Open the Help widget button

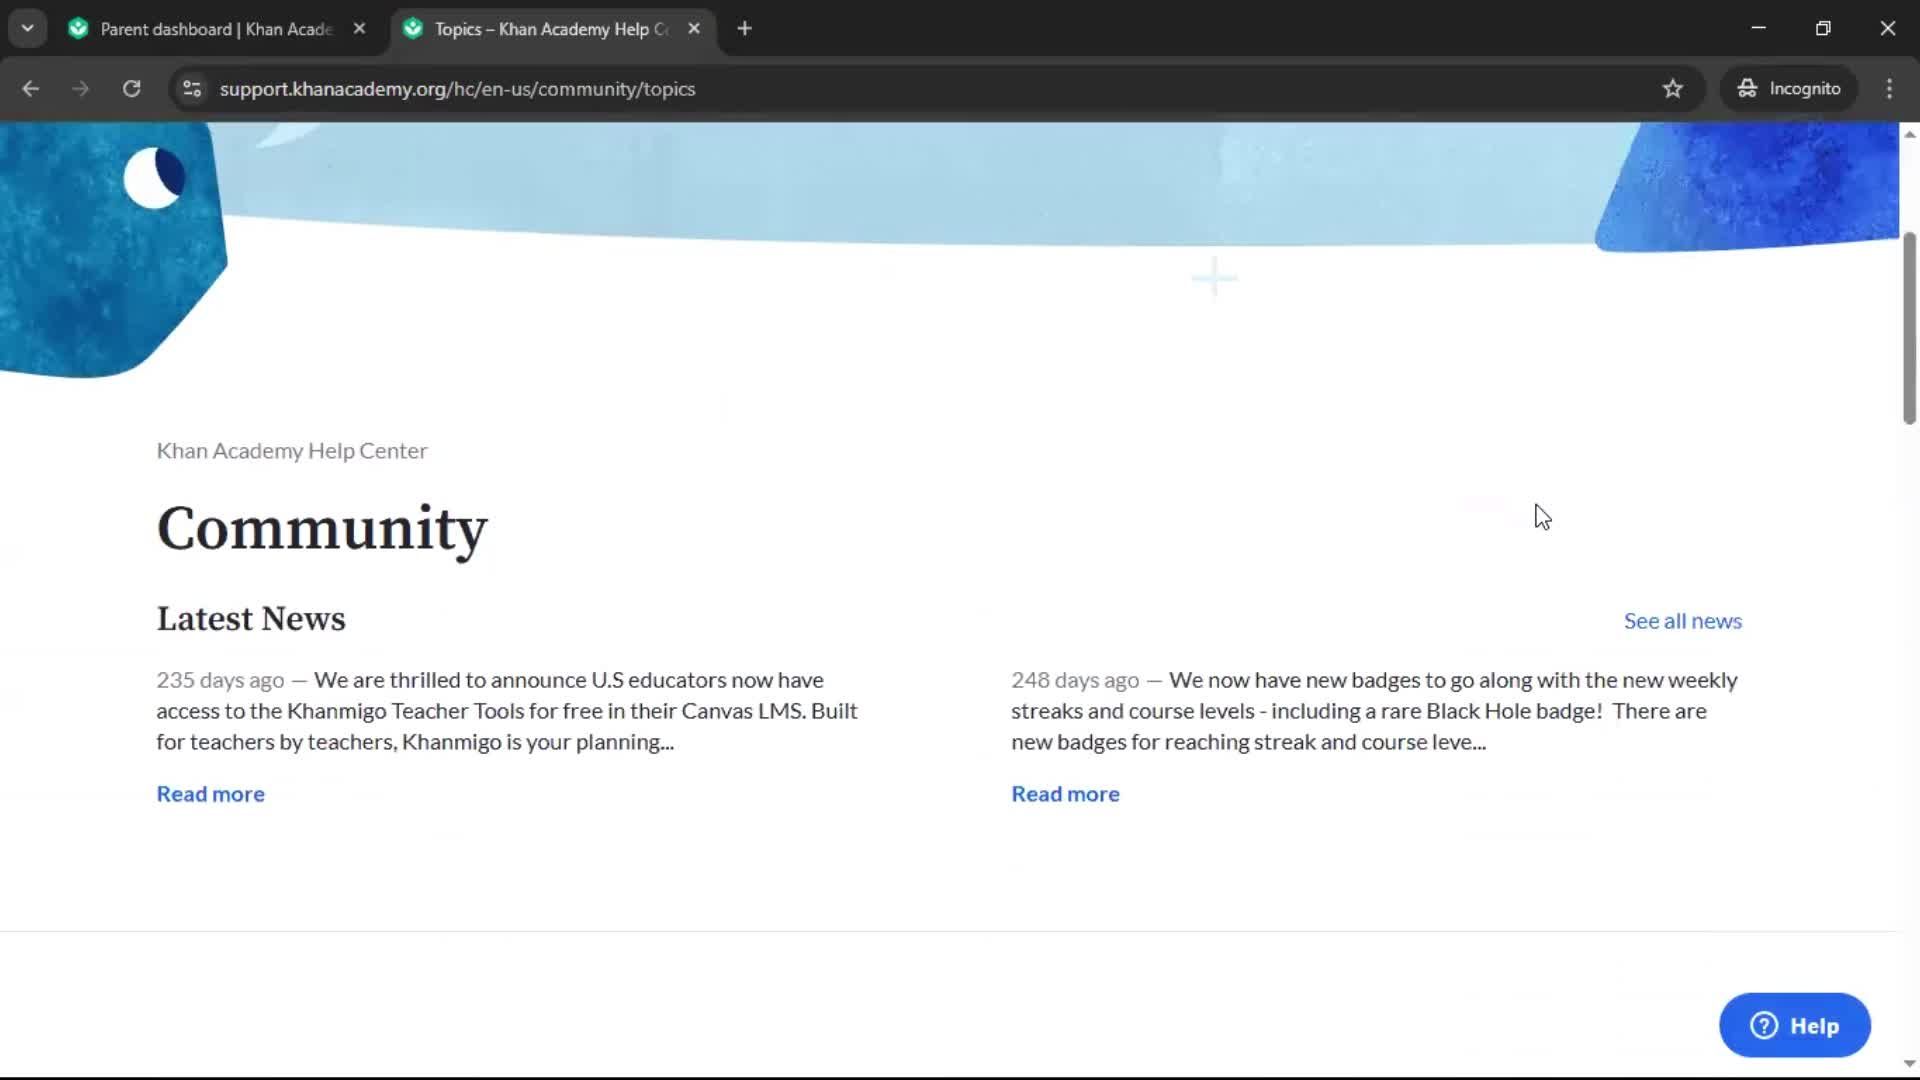(1795, 1026)
